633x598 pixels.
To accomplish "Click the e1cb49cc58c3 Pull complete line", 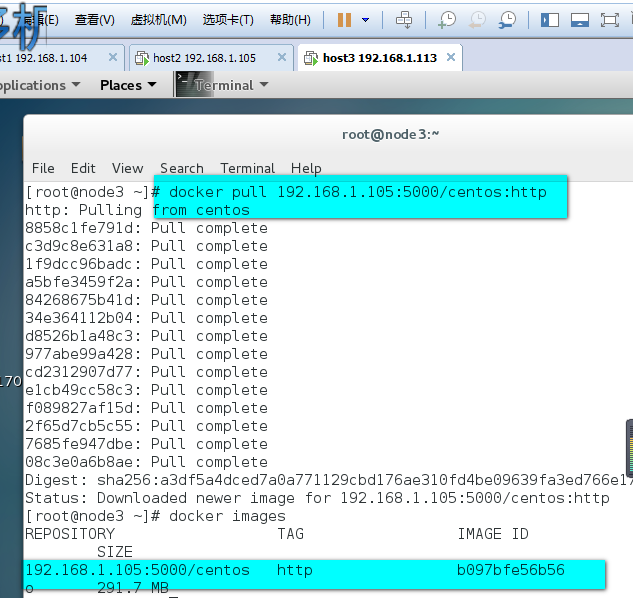I will point(146,390).
